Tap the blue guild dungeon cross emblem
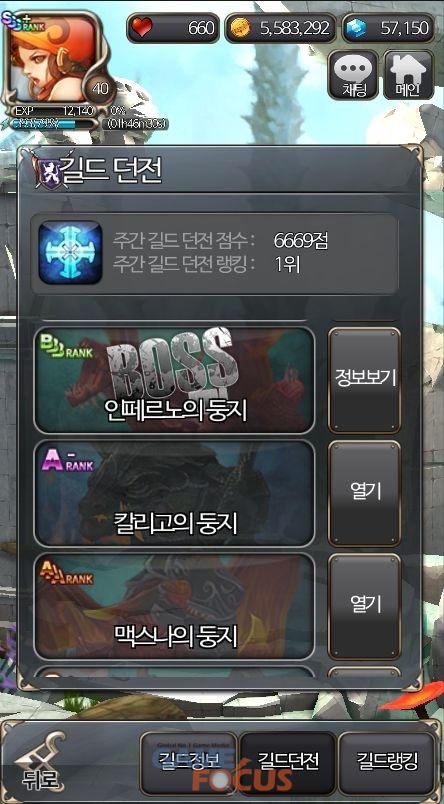The height and width of the screenshot is (804, 444). tap(70, 253)
